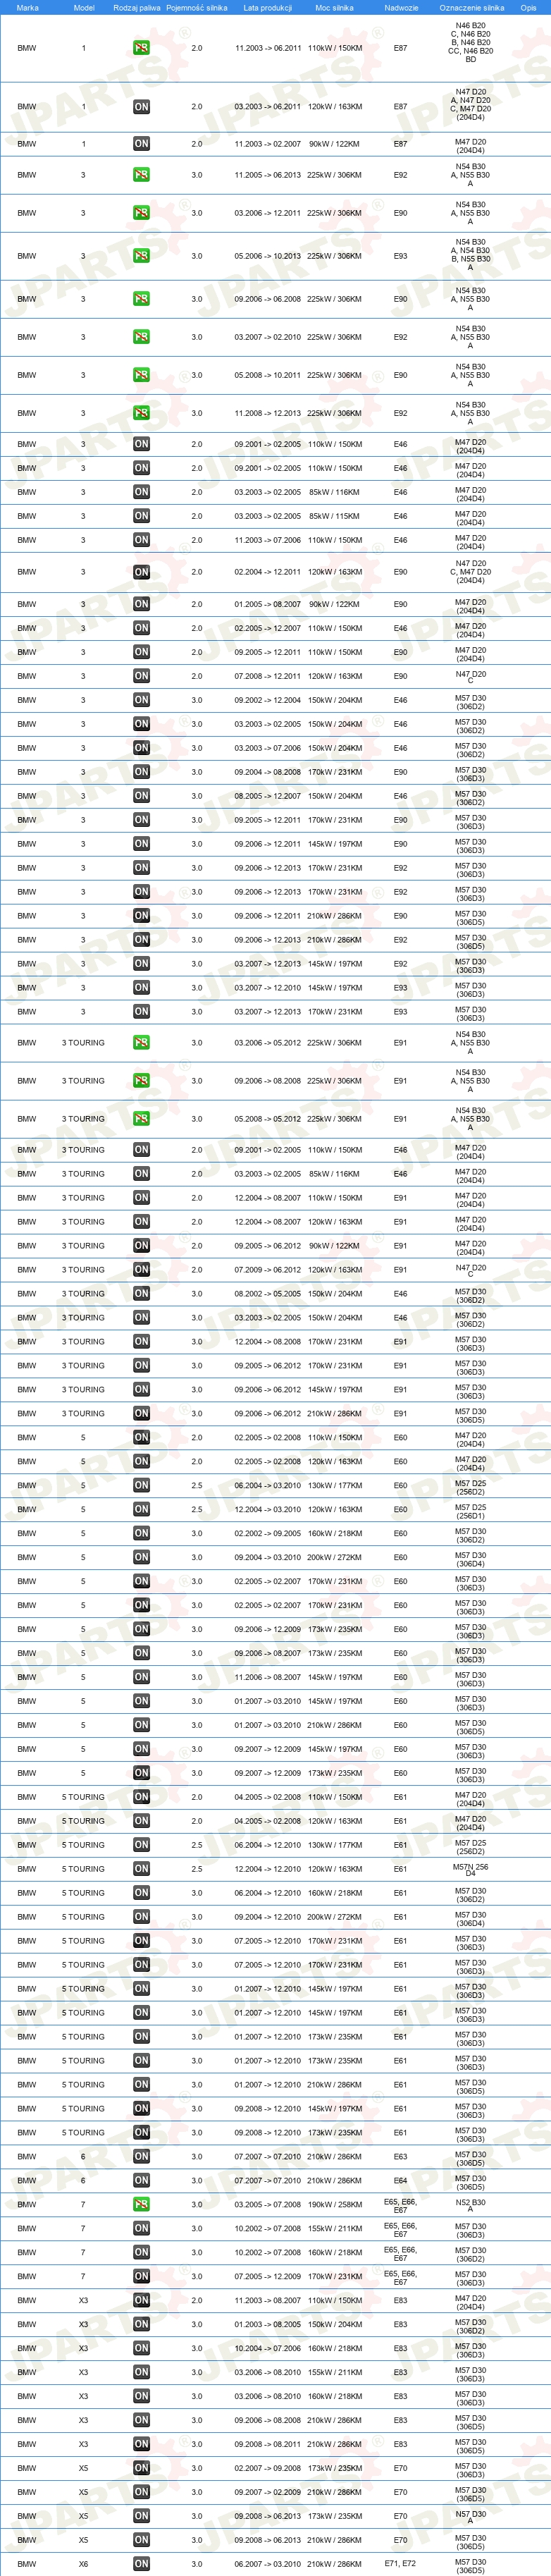Select PB icon in row 11.2005 -> 06.2013
The width and height of the screenshot is (551, 2576).
141,175
